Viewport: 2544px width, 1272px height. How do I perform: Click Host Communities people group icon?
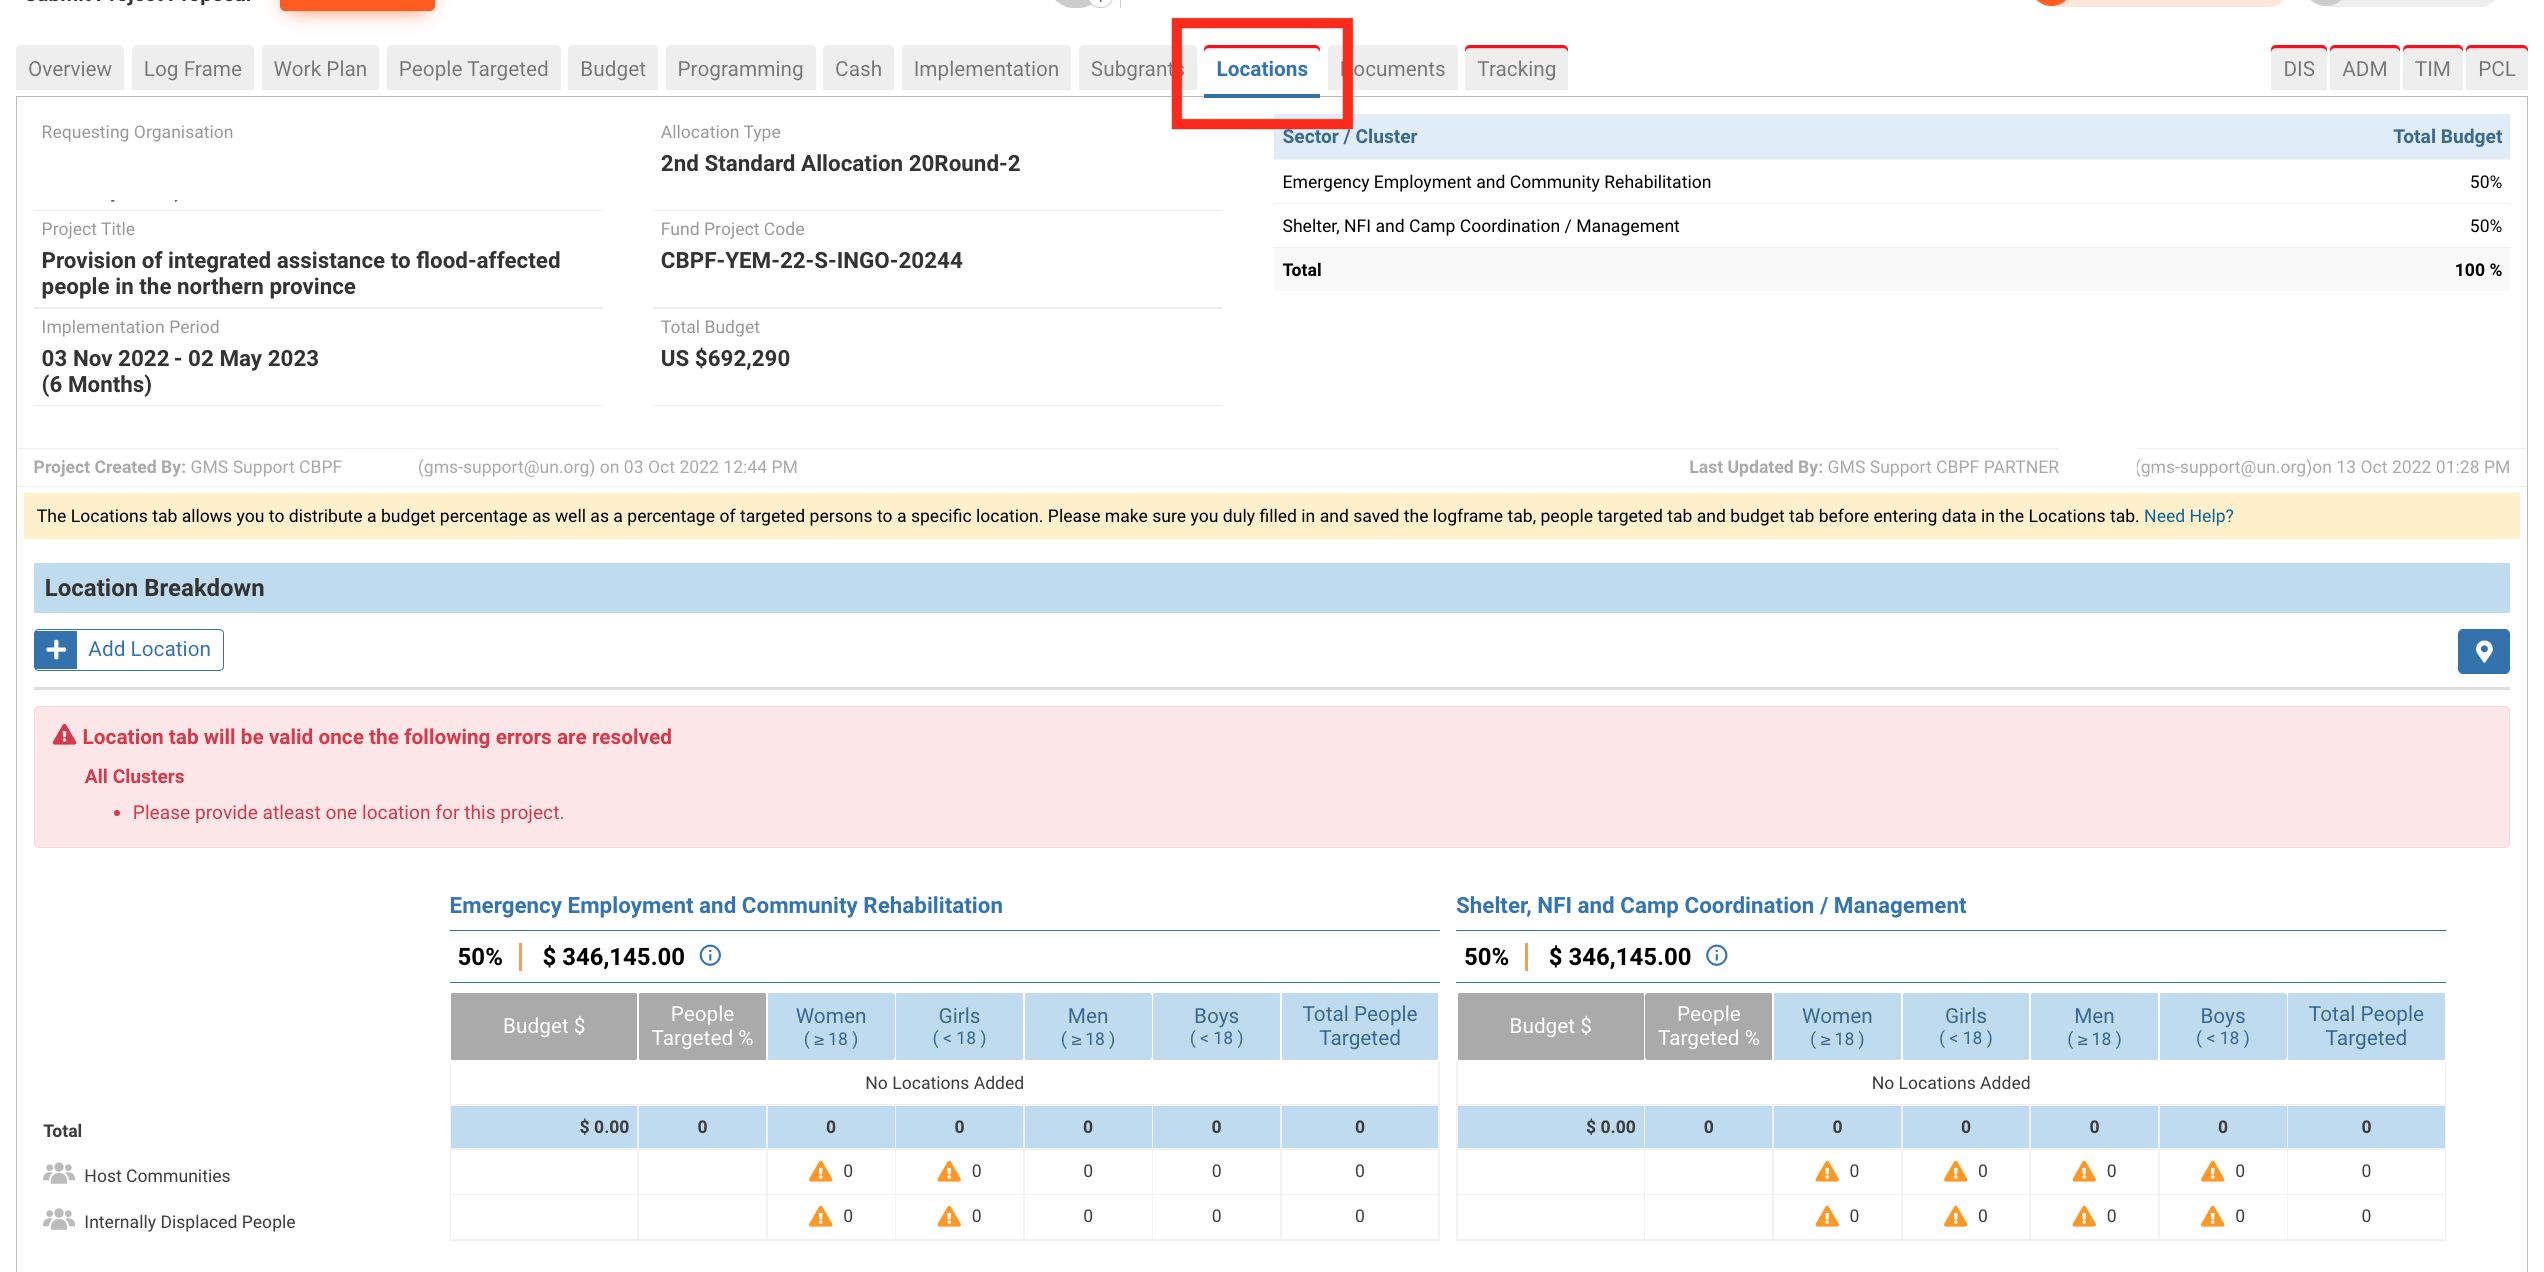(x=59, y=1173)
